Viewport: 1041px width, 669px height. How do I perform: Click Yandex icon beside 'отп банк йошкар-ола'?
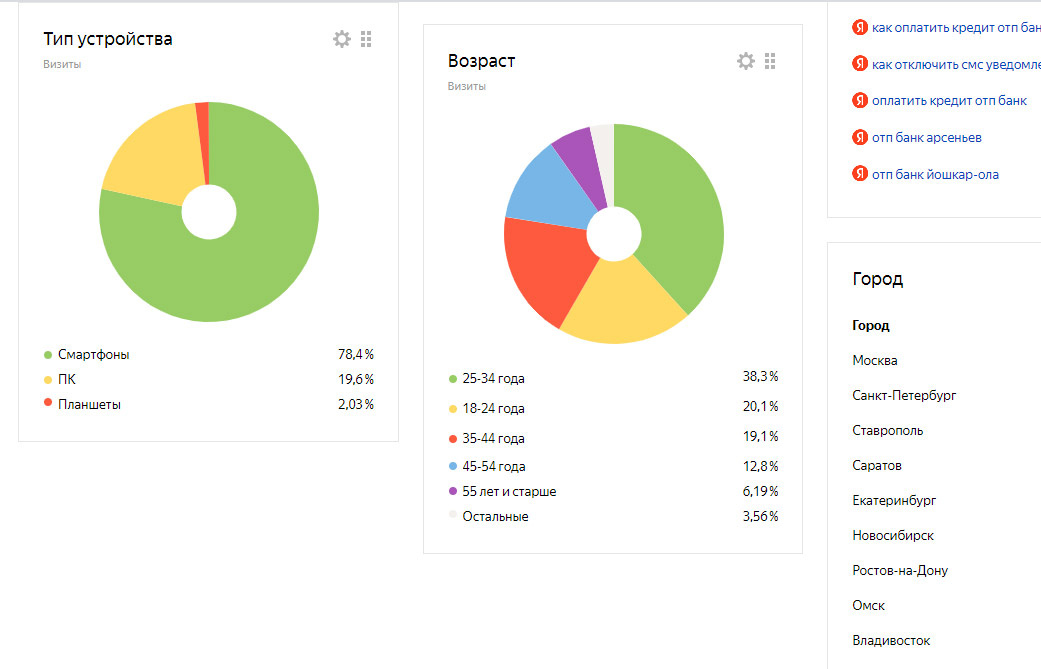860,174
